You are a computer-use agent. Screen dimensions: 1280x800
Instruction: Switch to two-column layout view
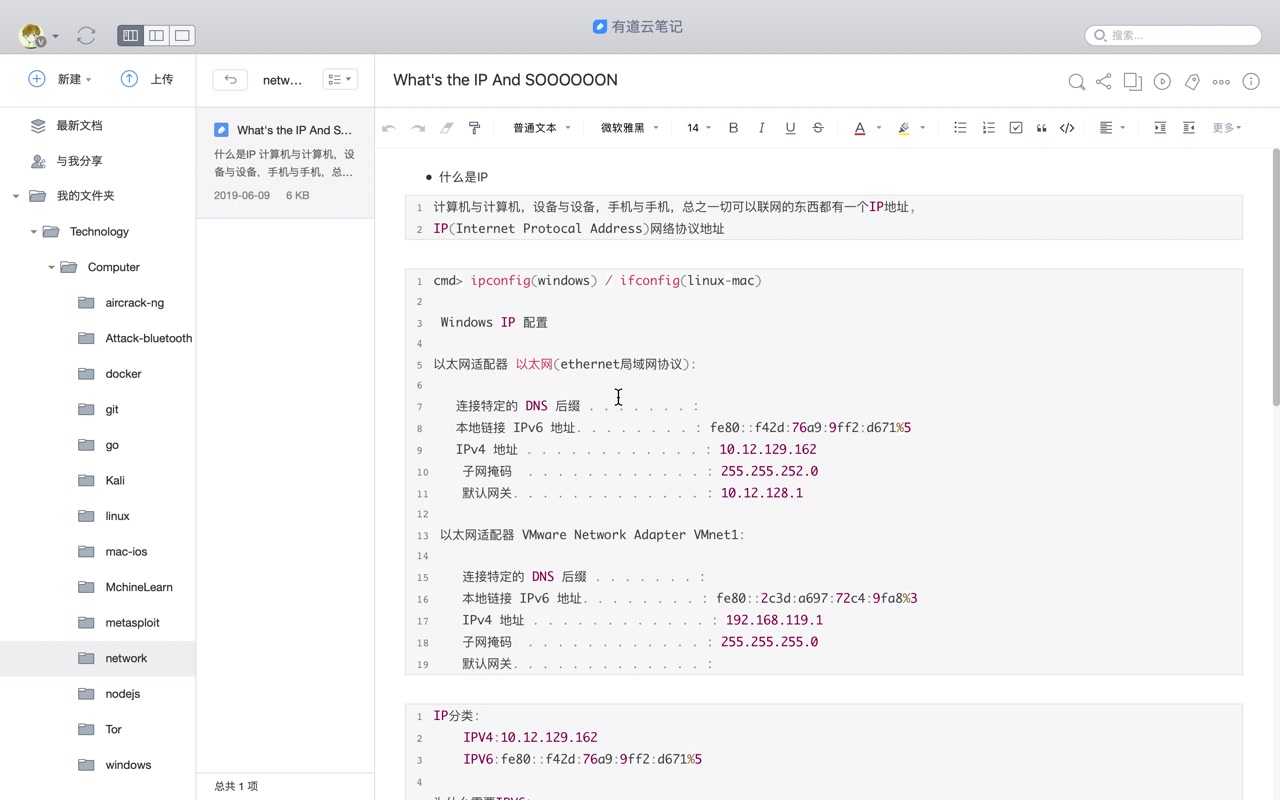click(156, 35)
